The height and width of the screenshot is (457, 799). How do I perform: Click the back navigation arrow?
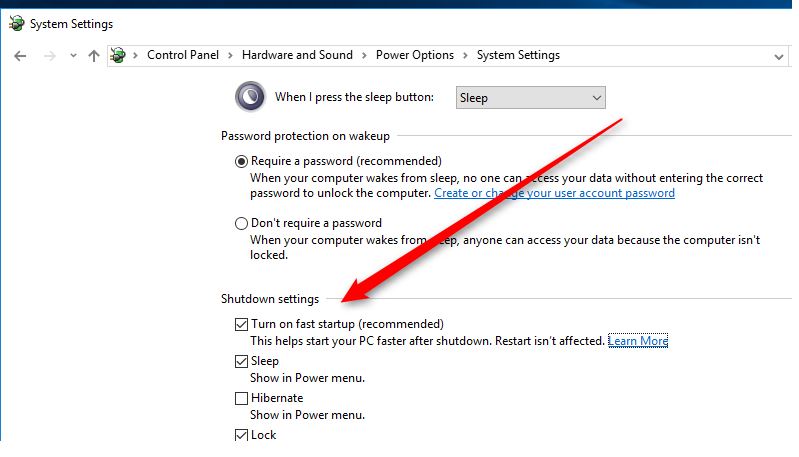[20, 56]
